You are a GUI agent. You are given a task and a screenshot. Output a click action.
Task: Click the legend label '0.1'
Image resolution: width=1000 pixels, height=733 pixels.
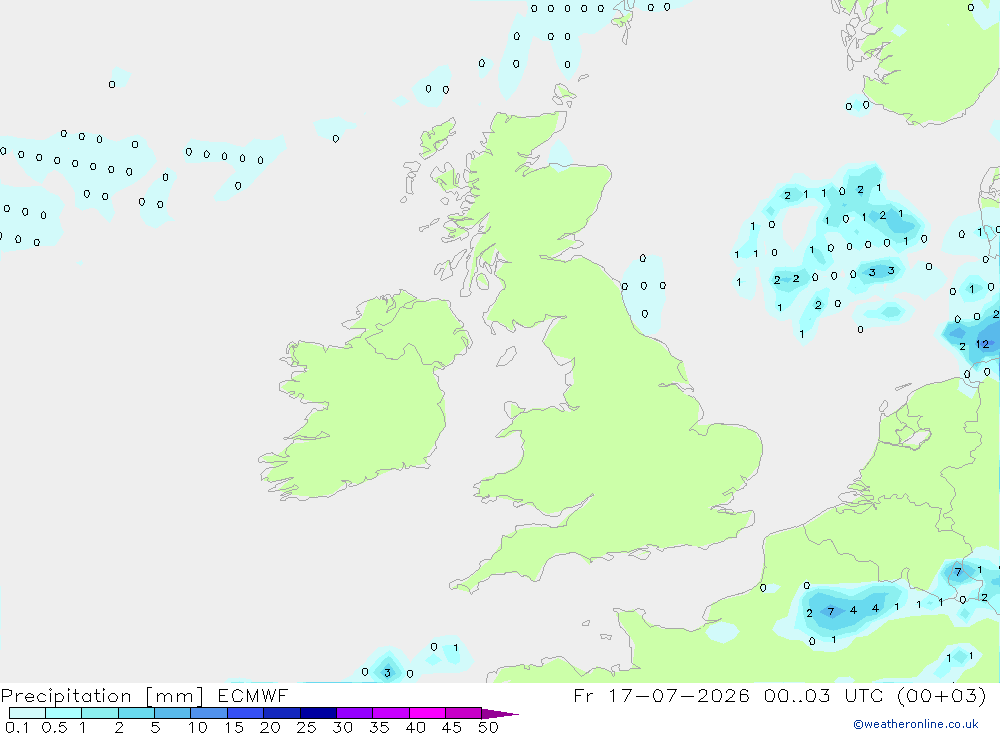click(x=17, y=727)
